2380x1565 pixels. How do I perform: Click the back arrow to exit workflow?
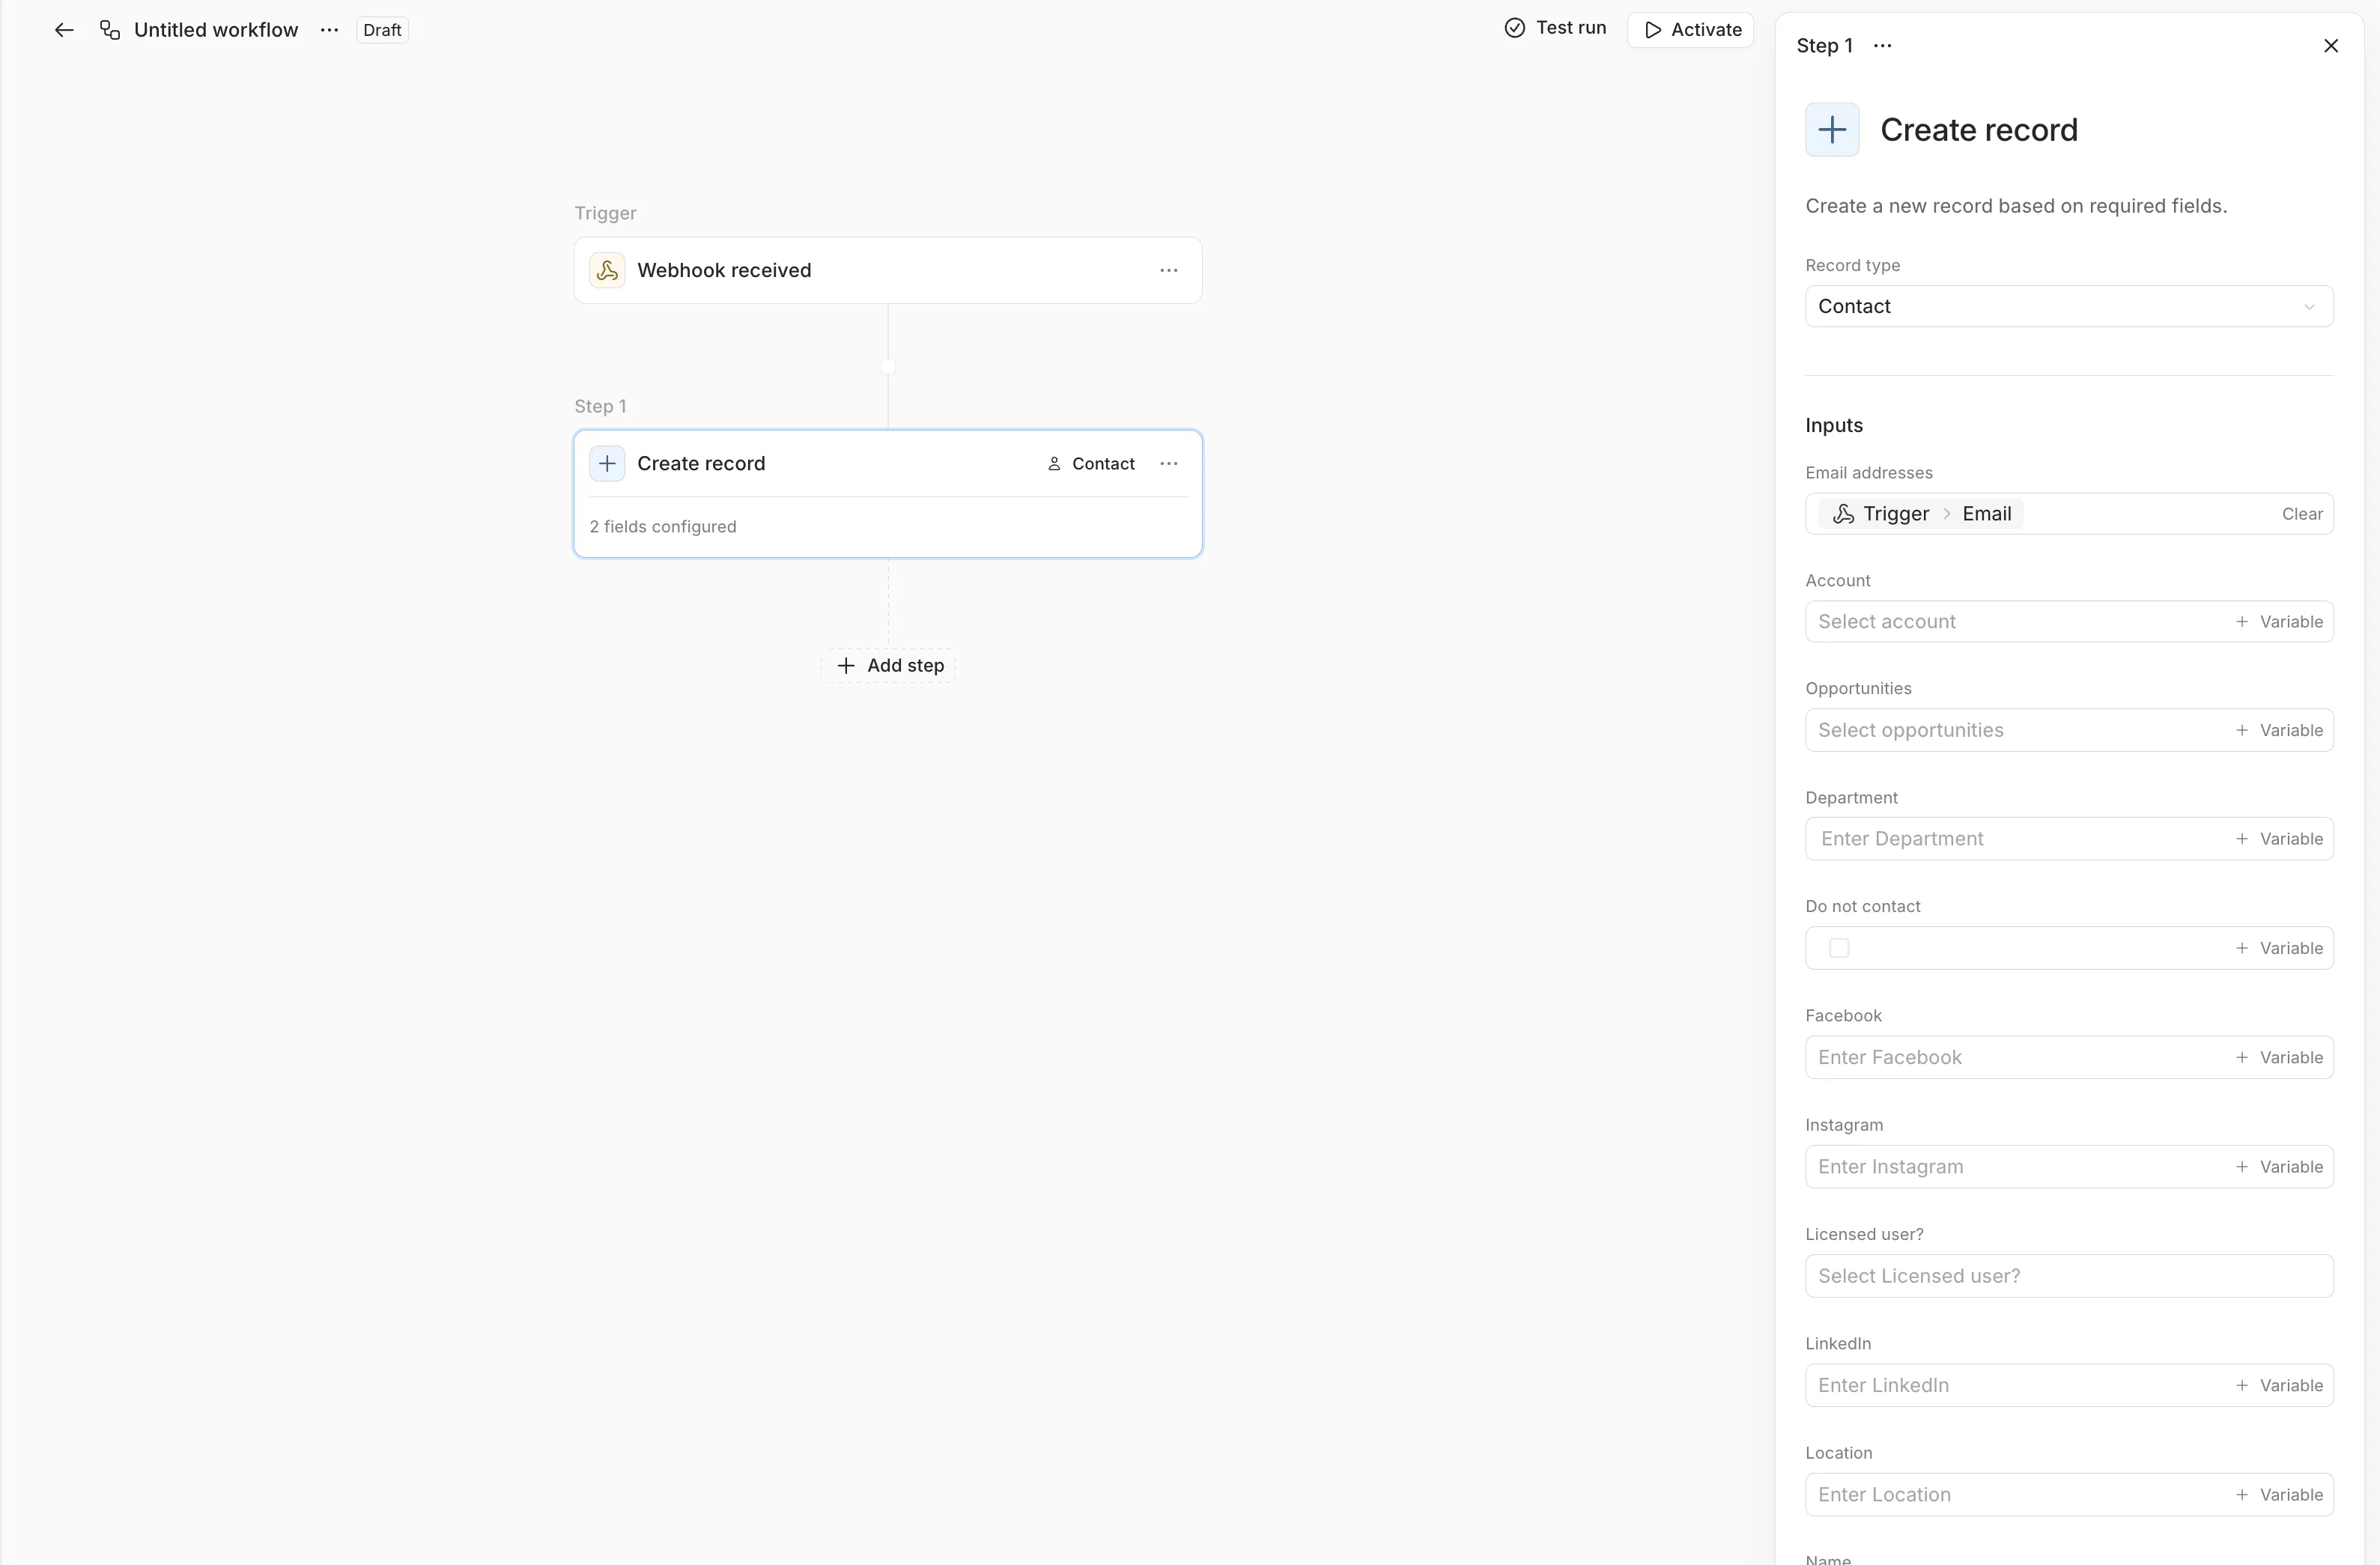(63, 29)
